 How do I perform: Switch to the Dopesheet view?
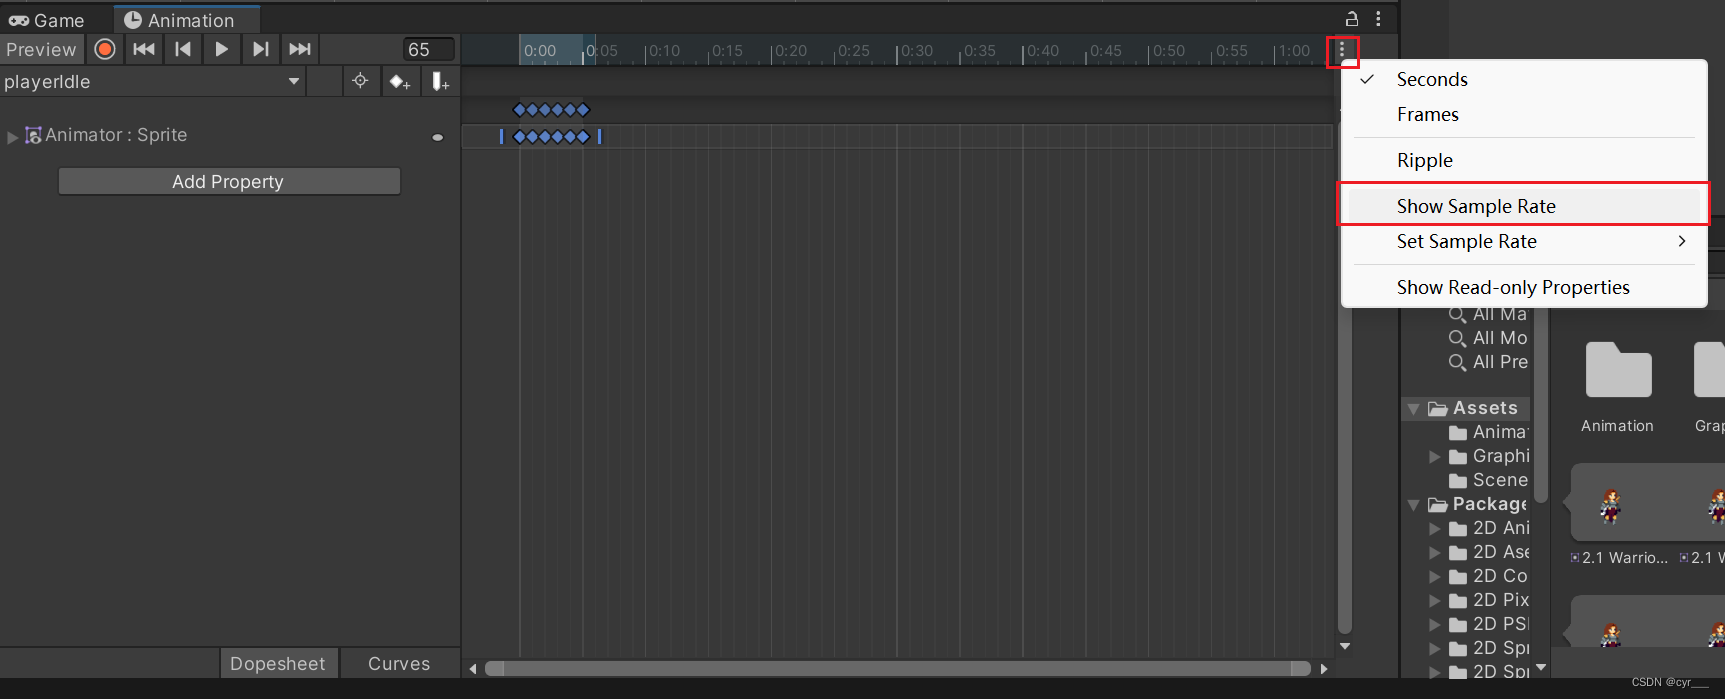[278, 663]
